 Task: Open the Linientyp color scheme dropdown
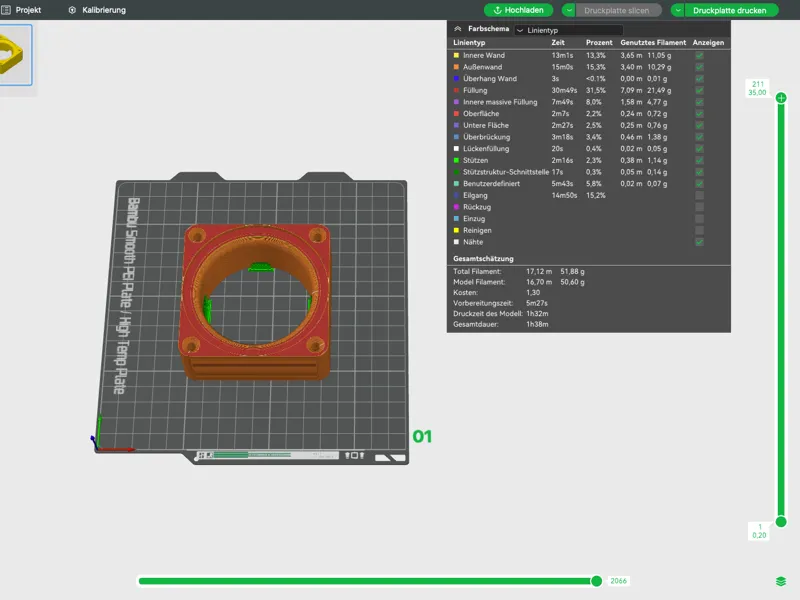(568, 30)
